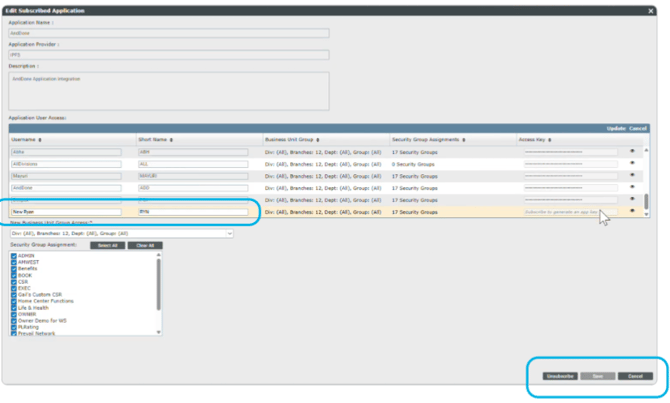Click eye icon in the AndDone user row
670x403 pixels.
pos(631,187)
